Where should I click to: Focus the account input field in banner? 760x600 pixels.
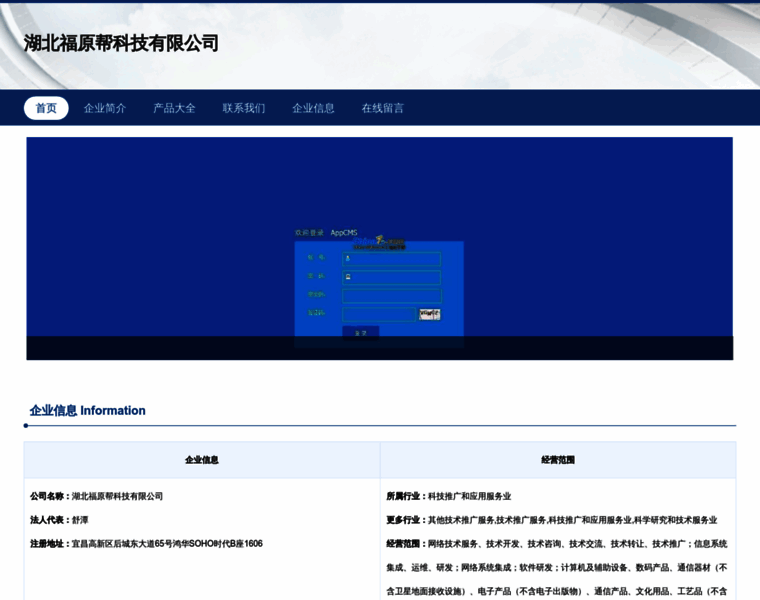[x=395, y=259]
